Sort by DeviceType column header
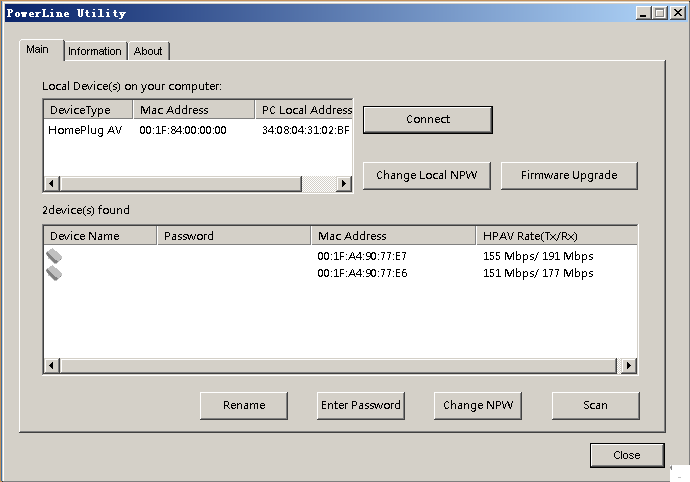Screen dimensions: 690x482 point(88,110)
